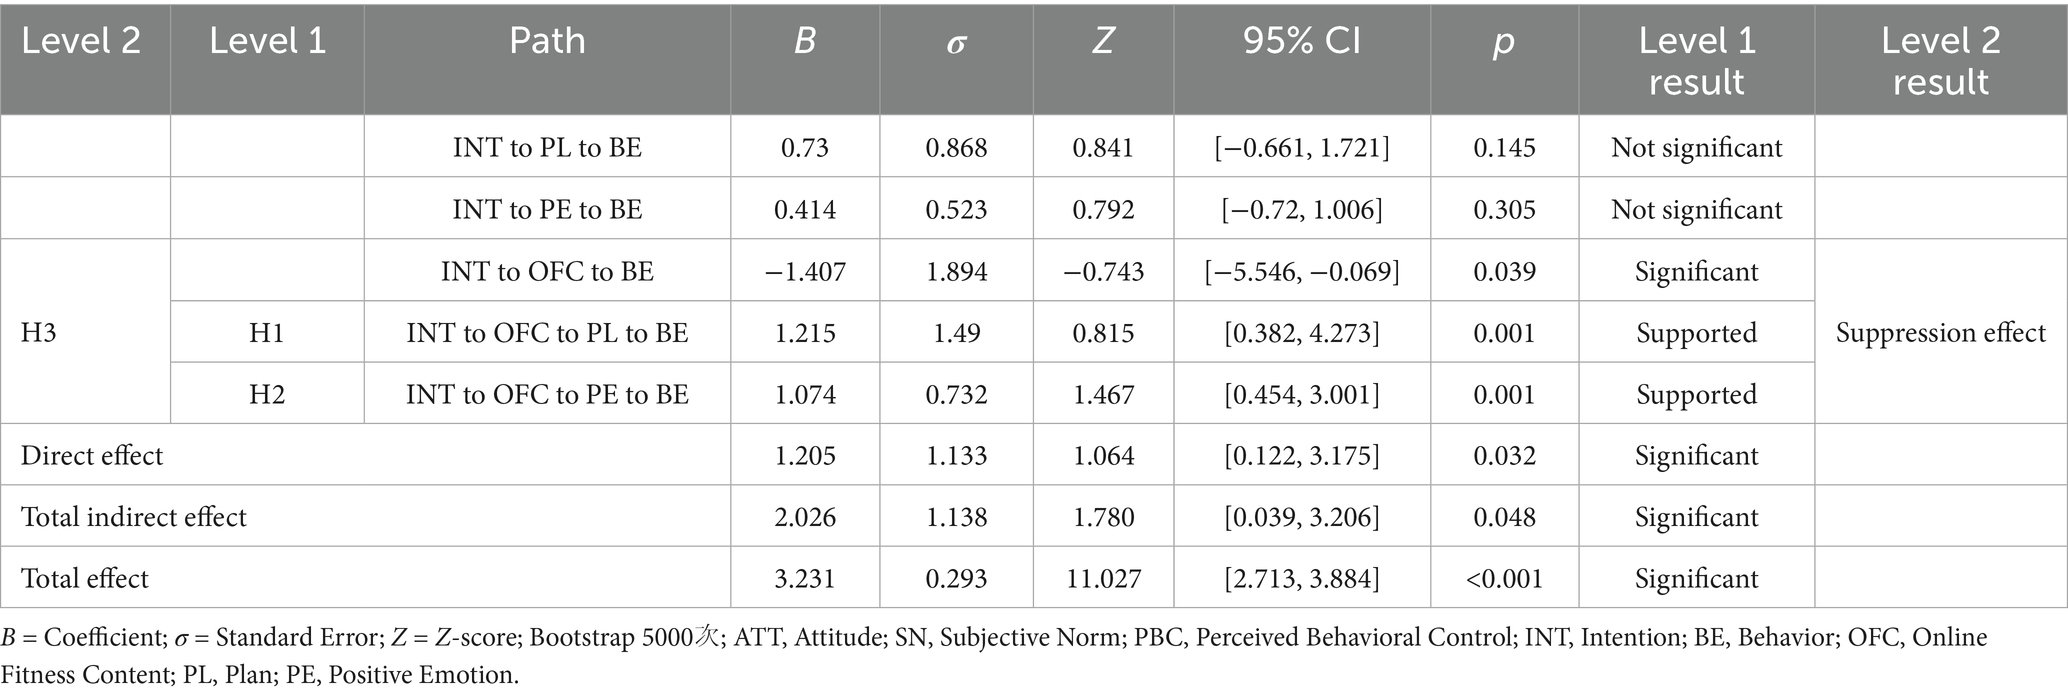
Task: Select the 'INT to PL to BE' path cell
Action: tap(547, 148)
